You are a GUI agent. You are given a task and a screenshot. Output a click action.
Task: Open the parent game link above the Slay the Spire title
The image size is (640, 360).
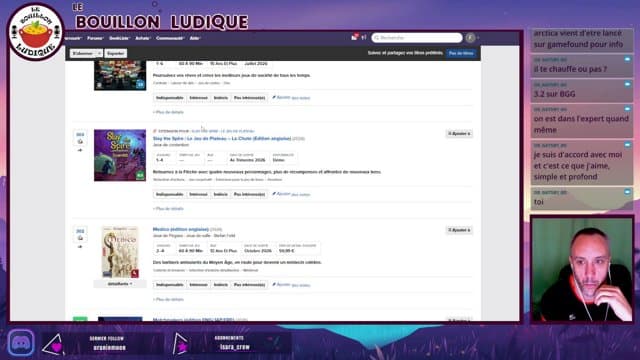coord(223,131)
